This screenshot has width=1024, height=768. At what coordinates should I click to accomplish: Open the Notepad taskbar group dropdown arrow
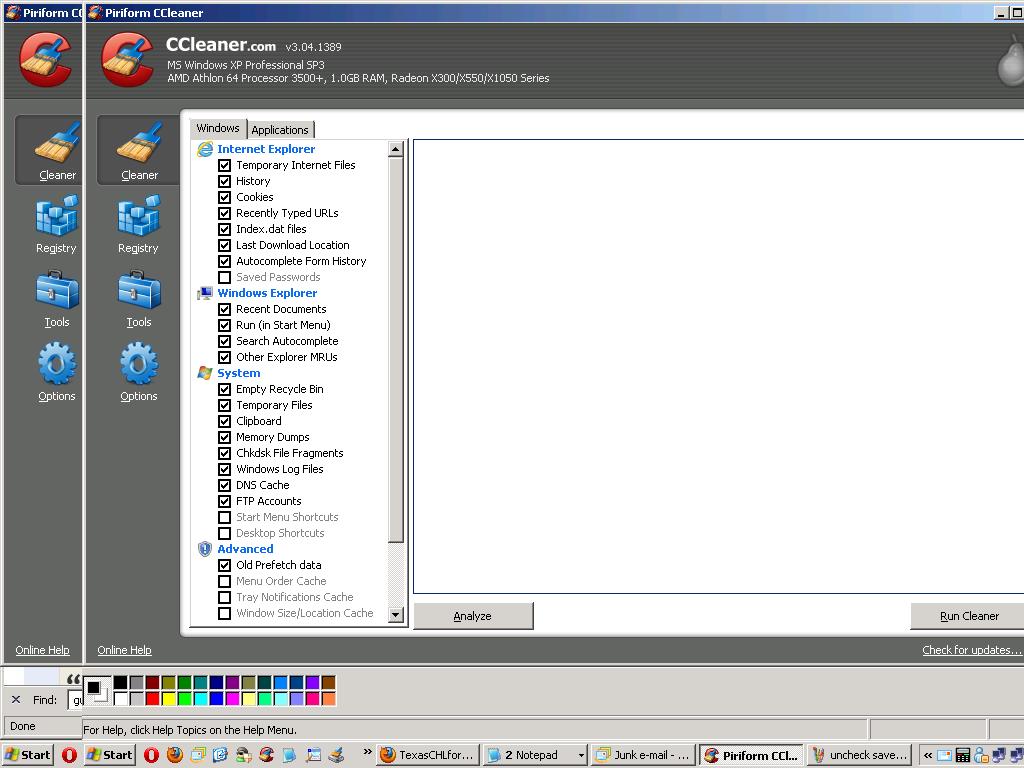pos(579,755)
